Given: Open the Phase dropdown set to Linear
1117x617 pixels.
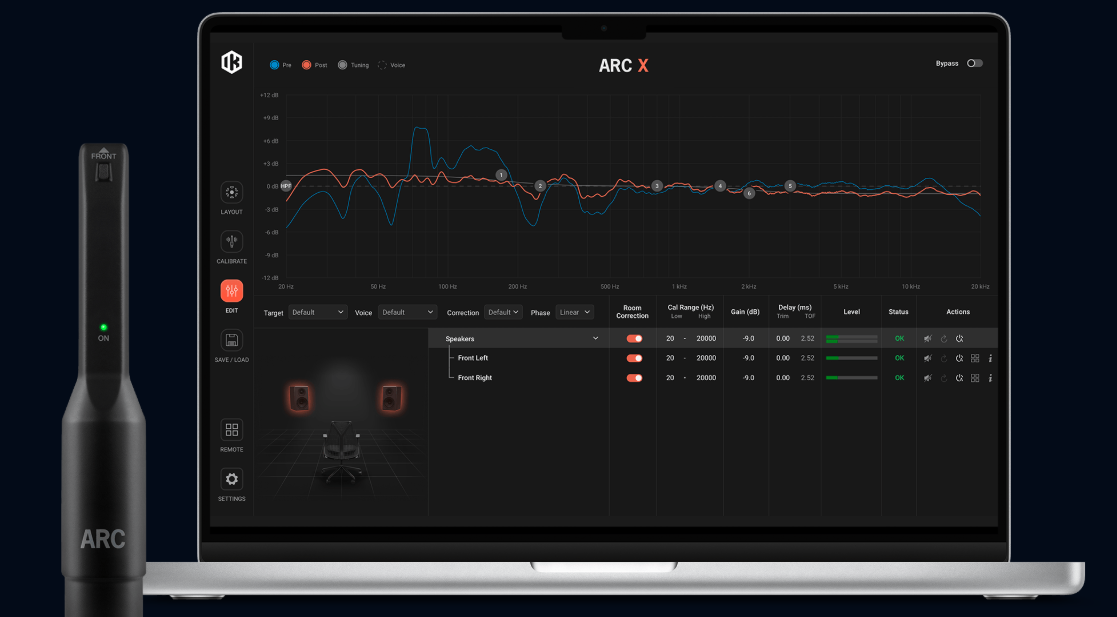Looking at the screenshot, I should [574, 313].
